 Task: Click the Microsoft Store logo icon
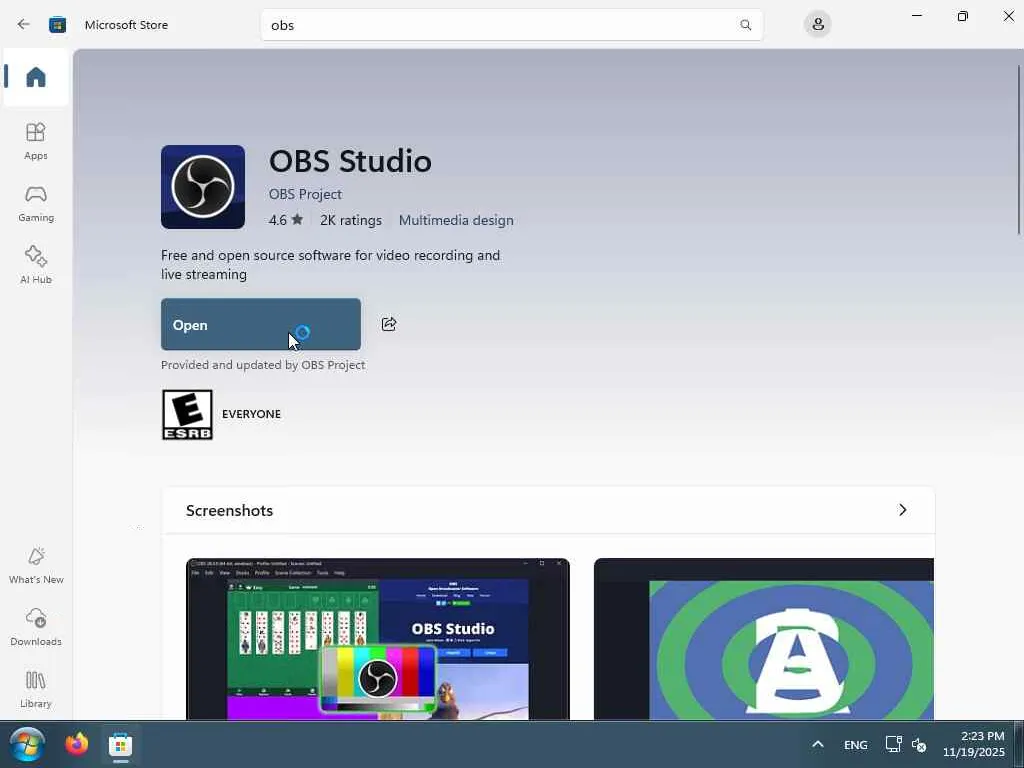tap(57, 25)
